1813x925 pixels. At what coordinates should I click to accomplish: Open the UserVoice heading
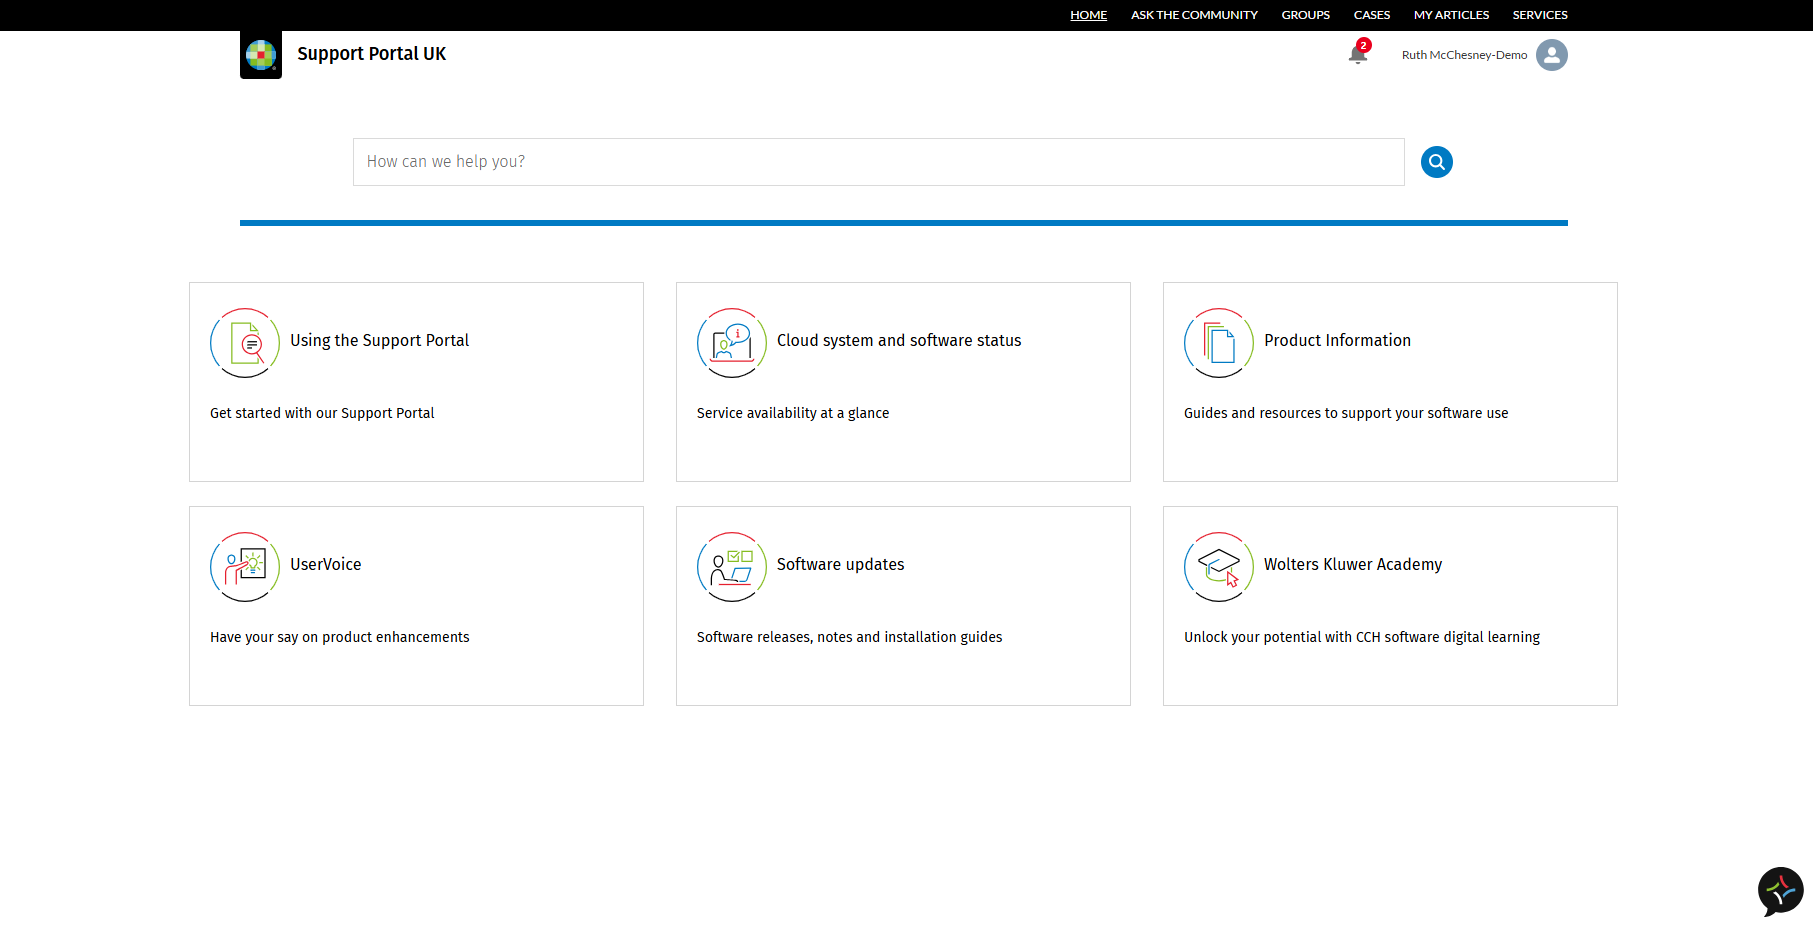tap(326, 564)
